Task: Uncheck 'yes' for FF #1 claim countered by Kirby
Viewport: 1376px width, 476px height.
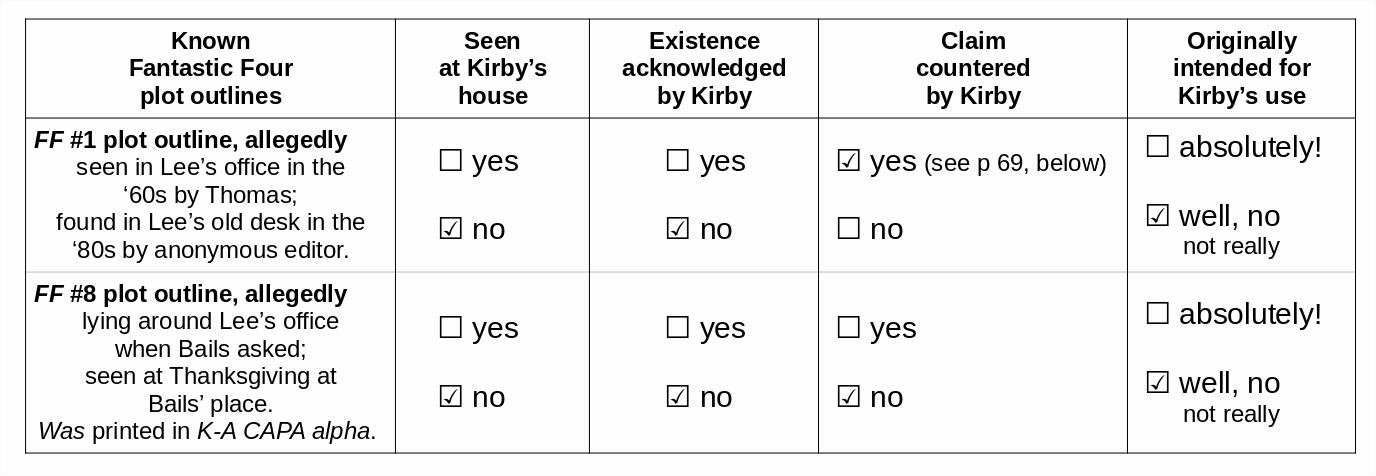Action: [x=848, y=161]
